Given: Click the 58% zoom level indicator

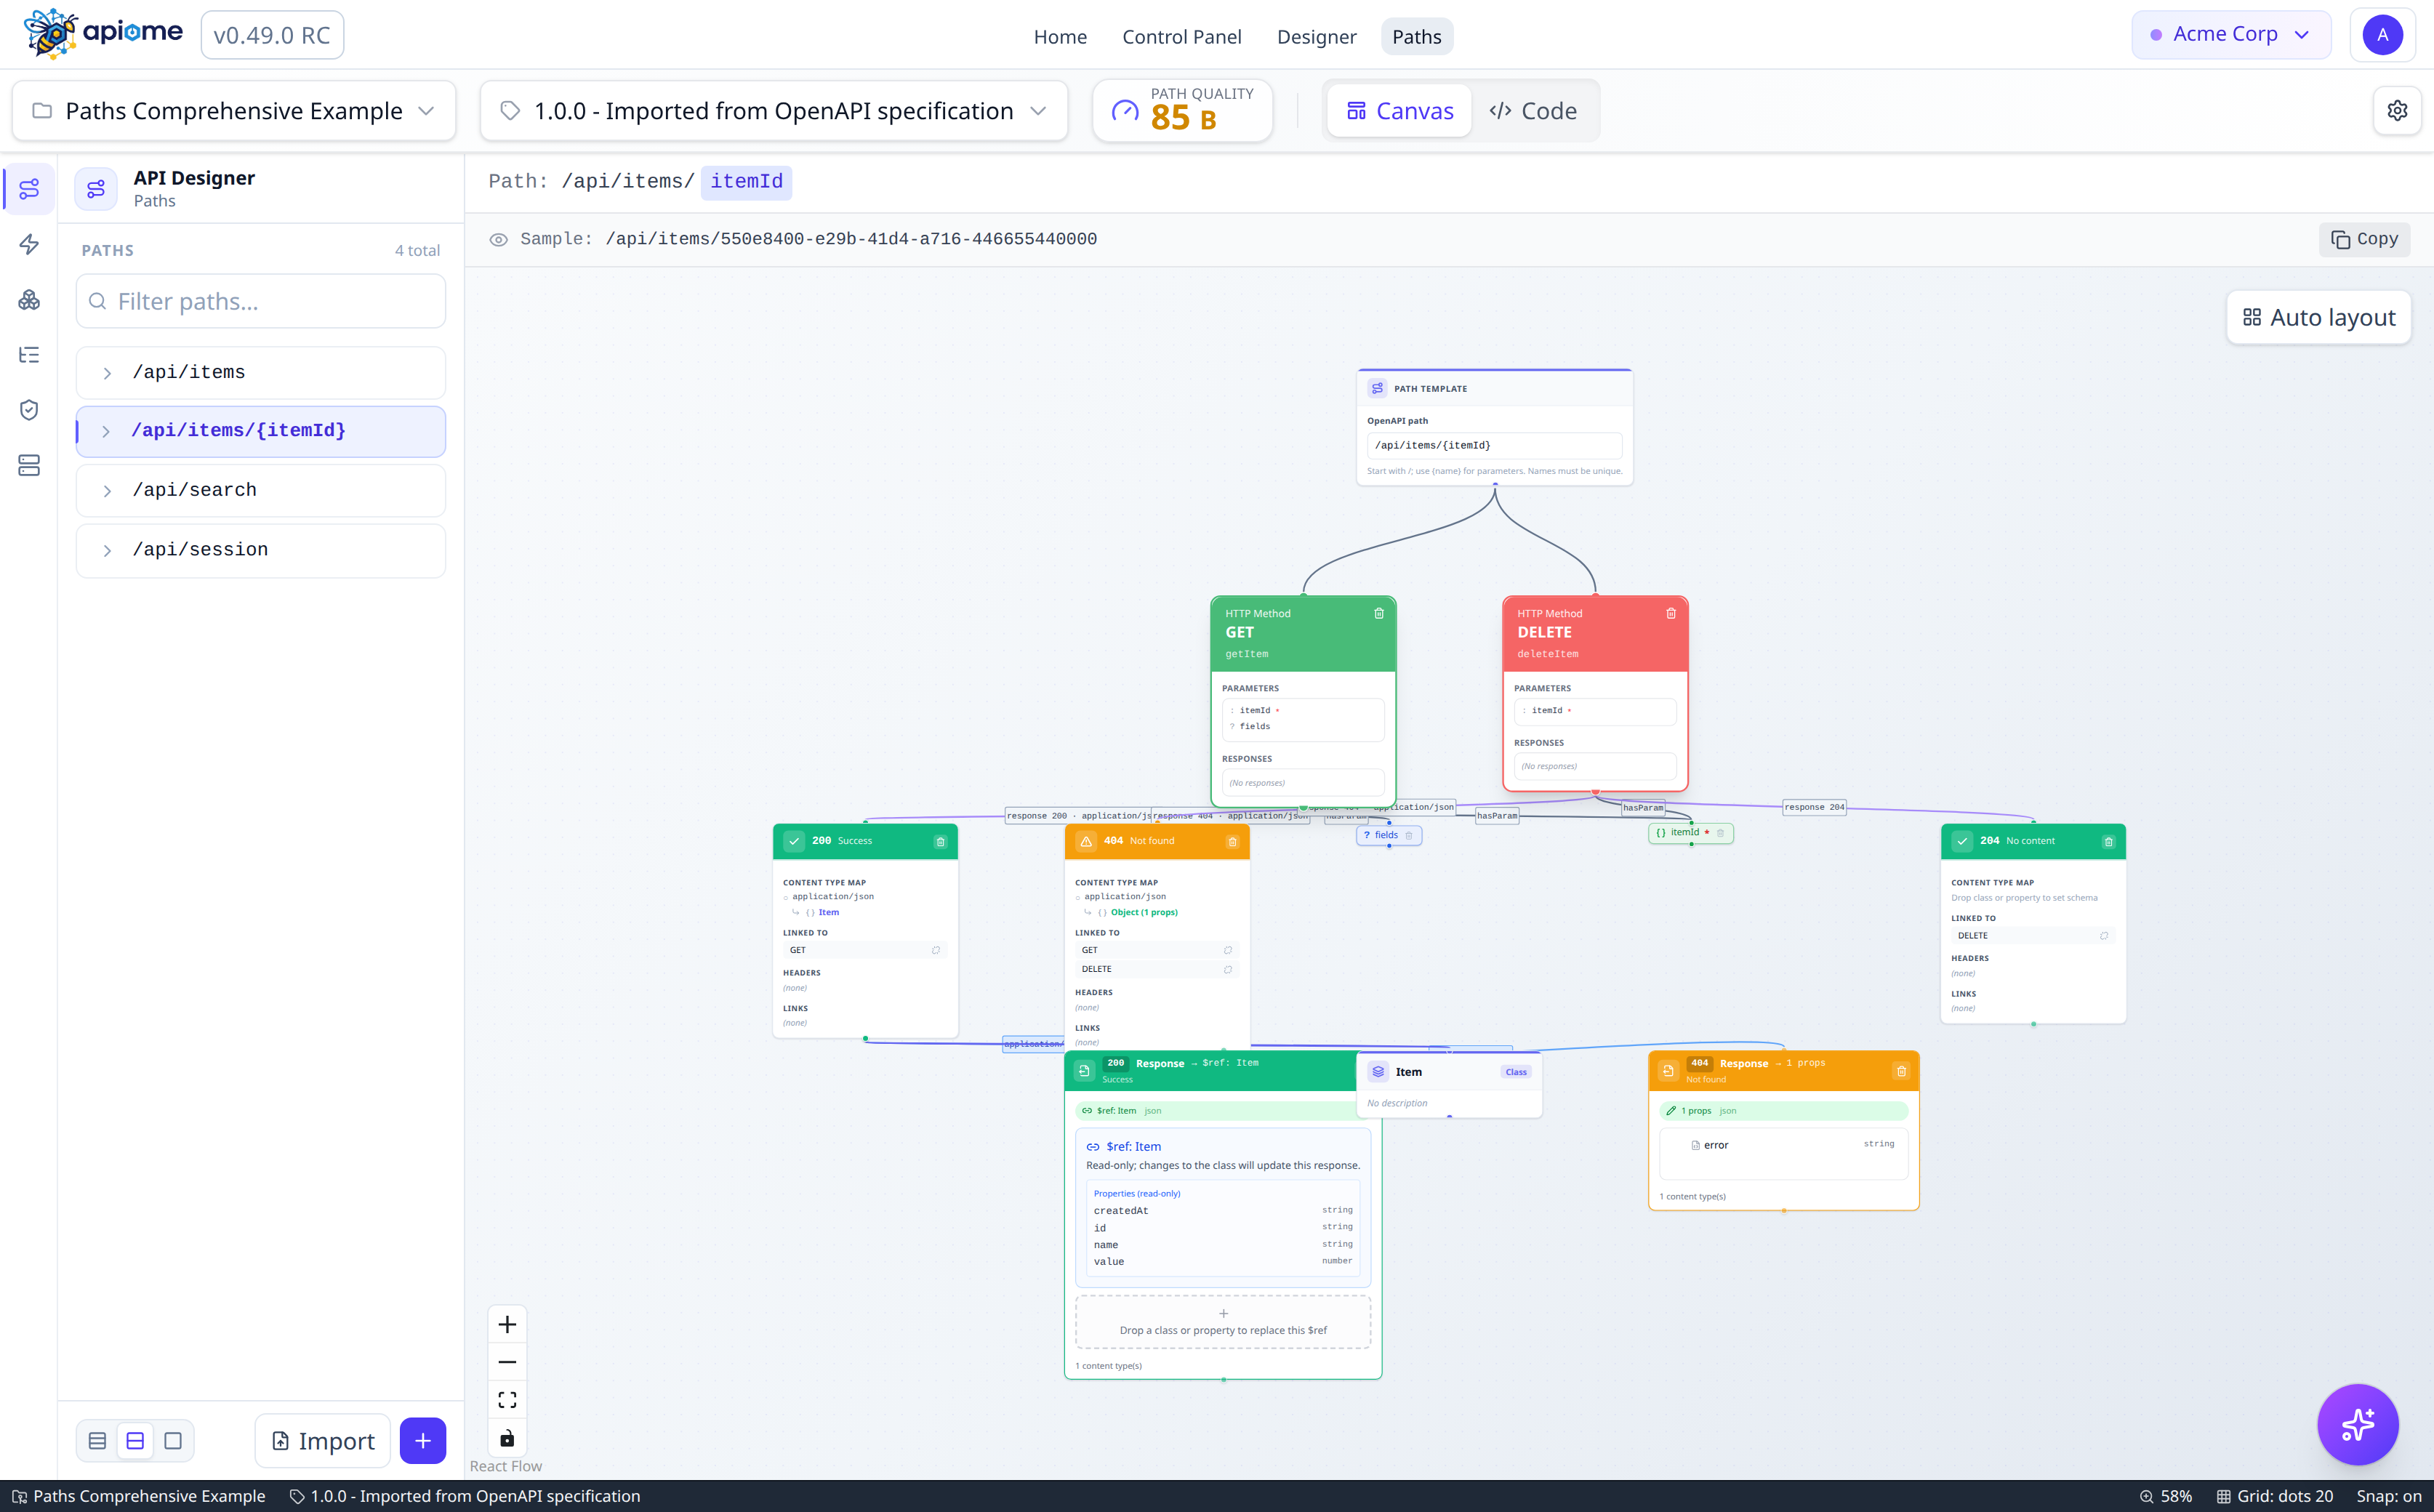Looking at the screenshot, I should point(2166,1496).
